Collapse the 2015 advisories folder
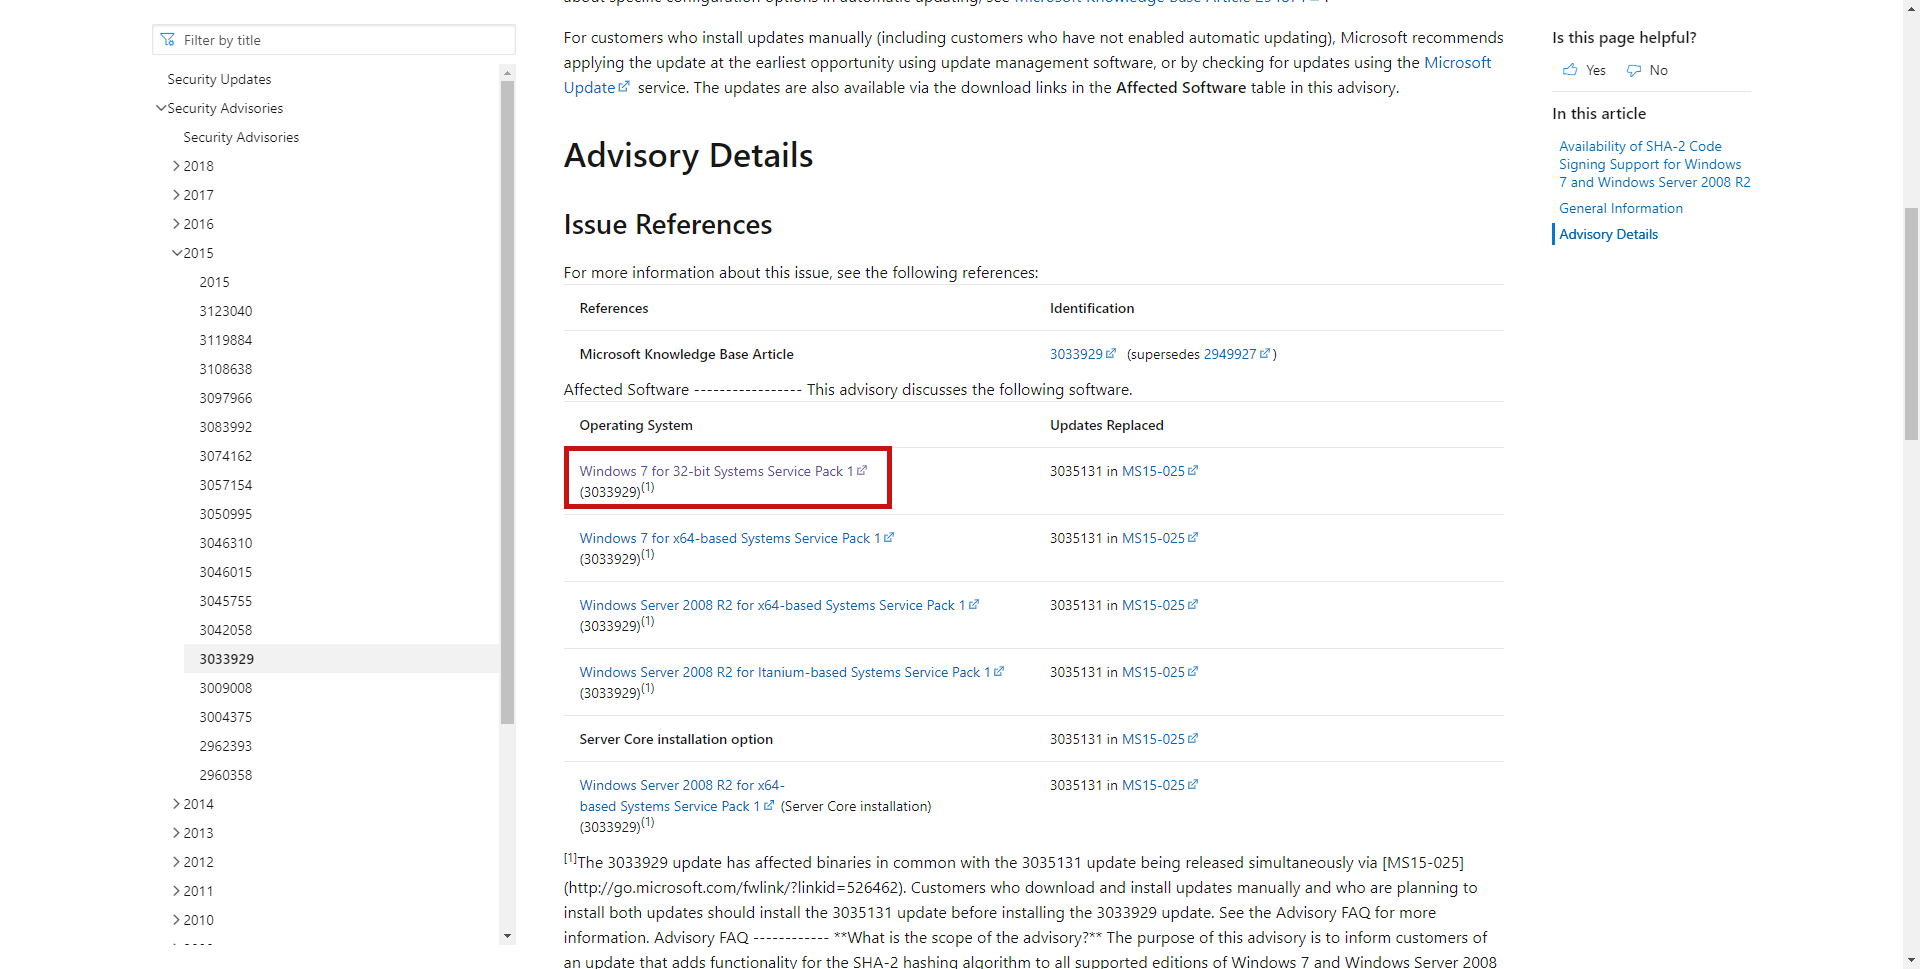This screenshot has height=969, width=1920. pos(177,253)
